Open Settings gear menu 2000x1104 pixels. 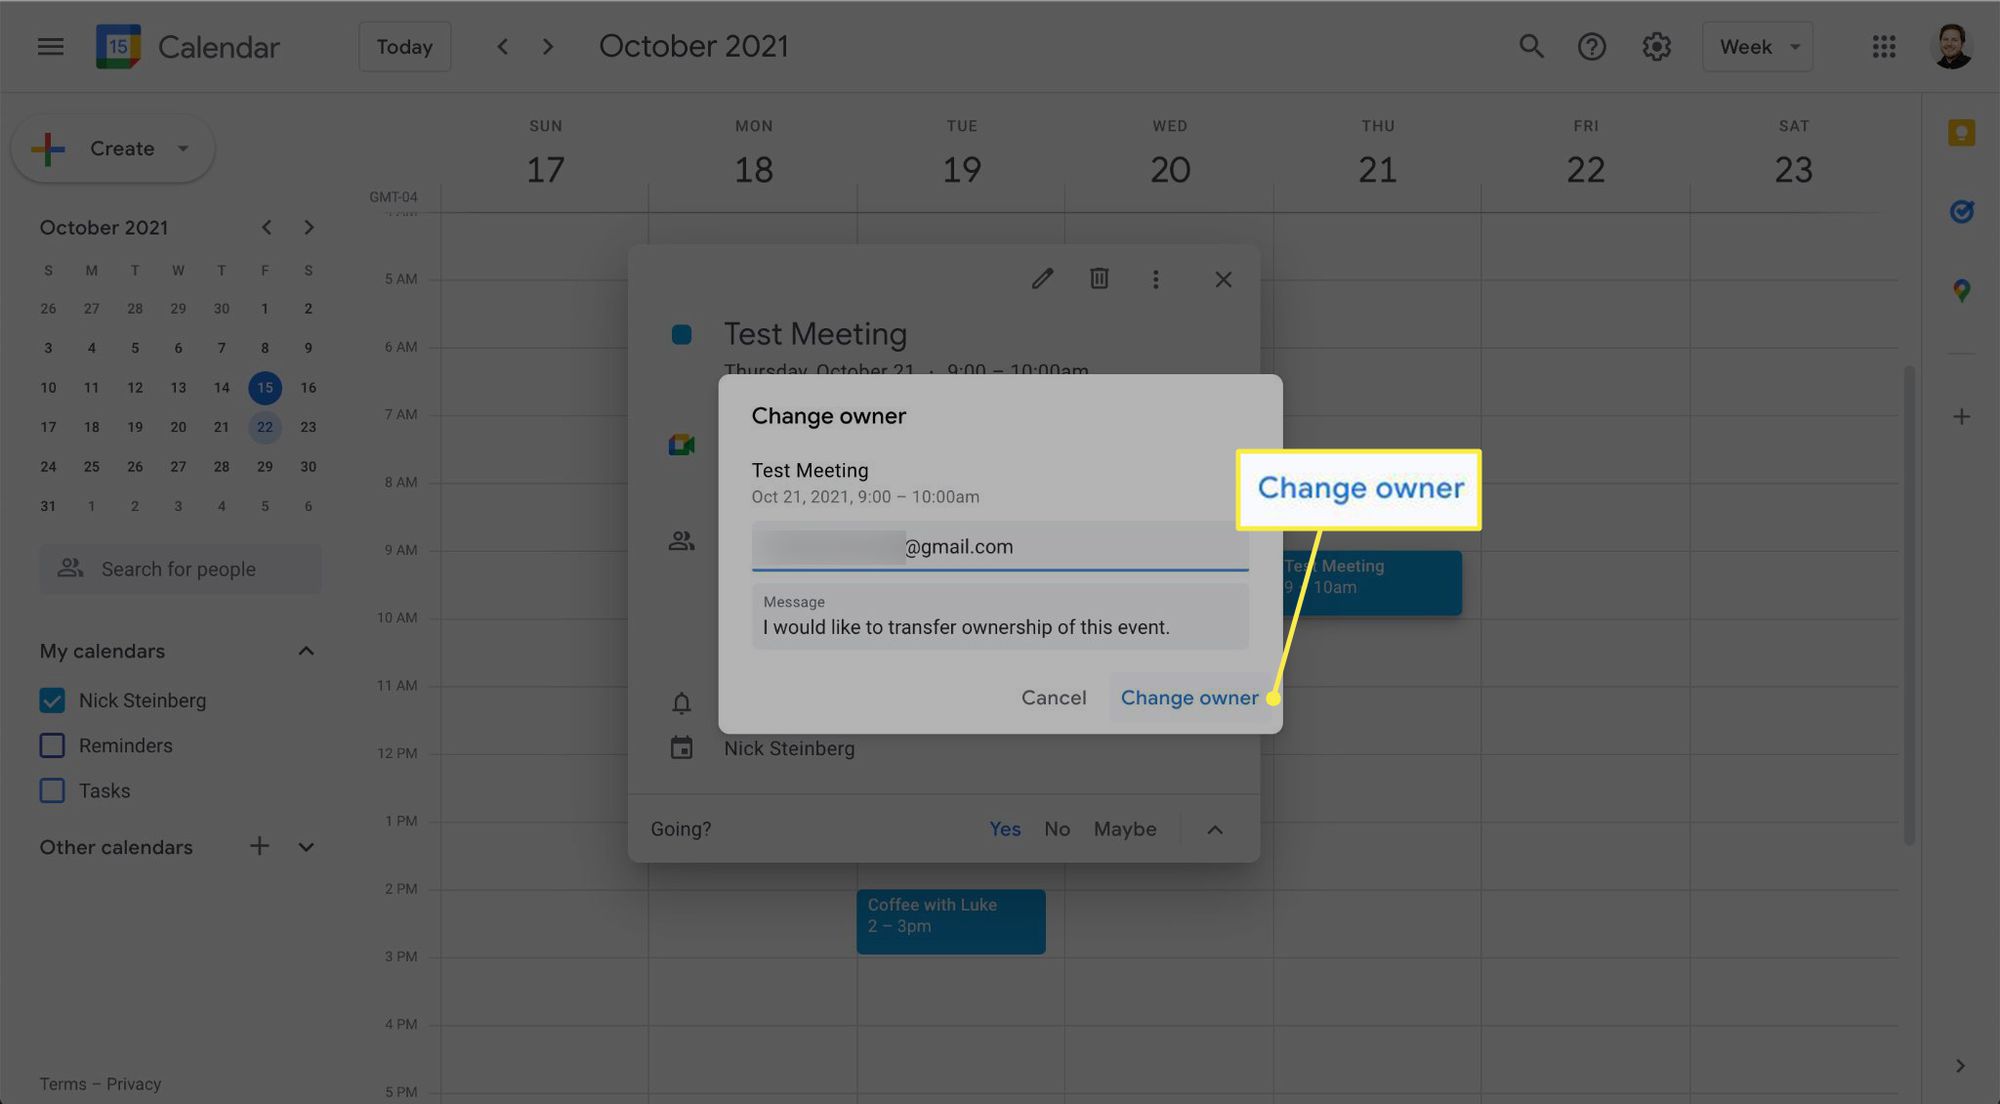tap(1657, 45)
